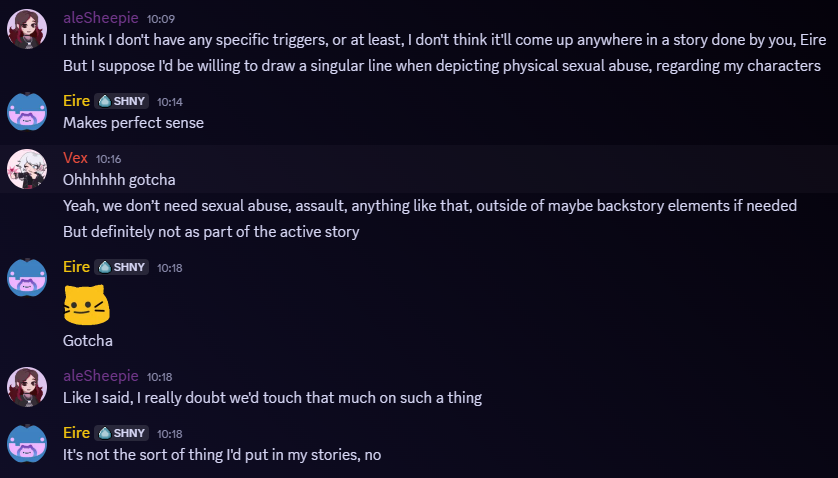Viewport: 838px width, 478px height.
Task: Click the SHNY tag on the last message
Action: pyautogui.click(x=122, y=433)
